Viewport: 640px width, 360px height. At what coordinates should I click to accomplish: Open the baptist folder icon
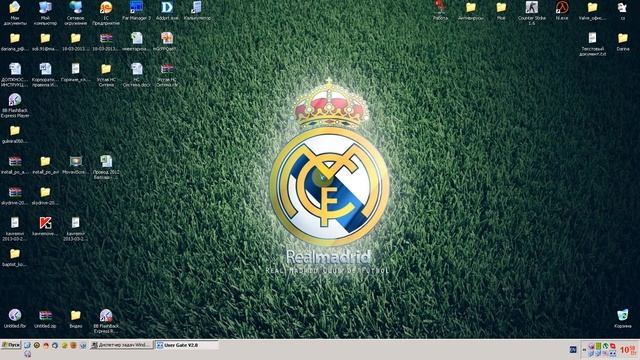pyautogui.click(x=15, y=254)
